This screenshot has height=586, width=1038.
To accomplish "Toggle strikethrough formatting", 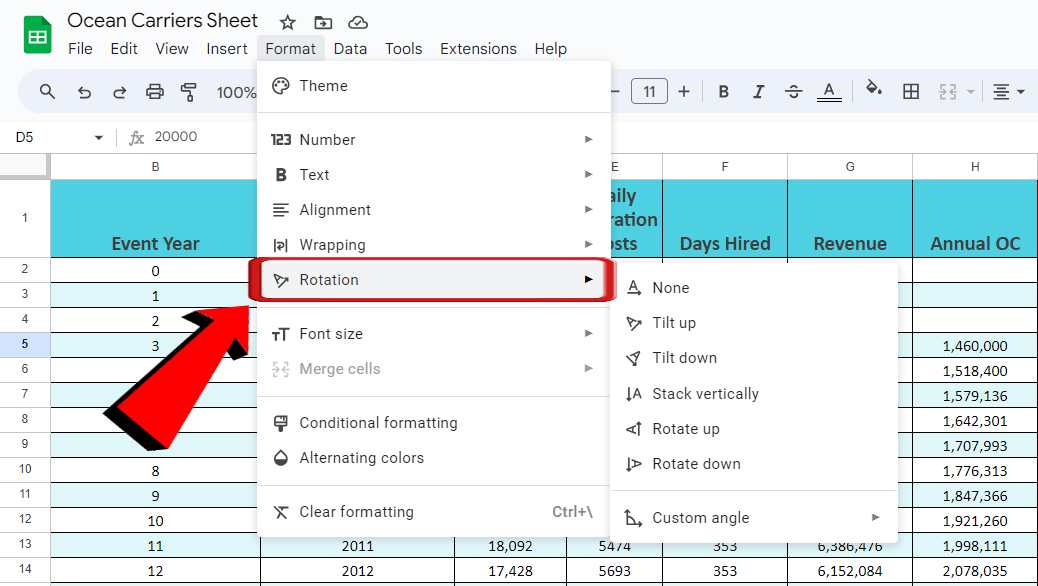I will click(793, 91).
